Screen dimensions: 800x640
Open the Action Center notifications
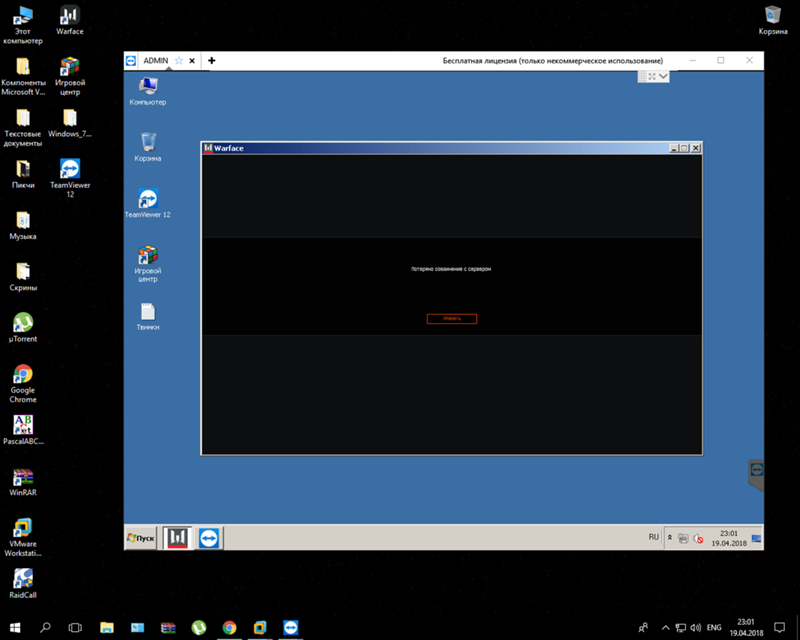click(x=780, y=627)
